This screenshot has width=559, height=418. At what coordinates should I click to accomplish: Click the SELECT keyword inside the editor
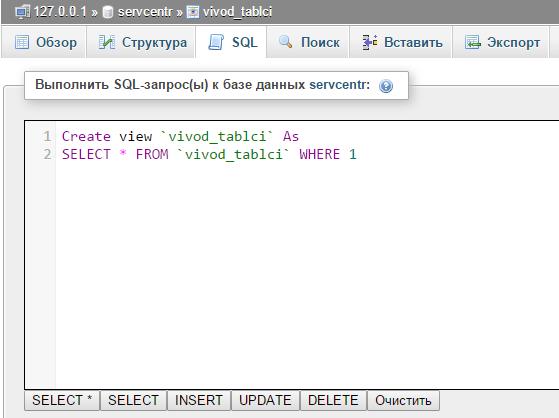[86, 154]
